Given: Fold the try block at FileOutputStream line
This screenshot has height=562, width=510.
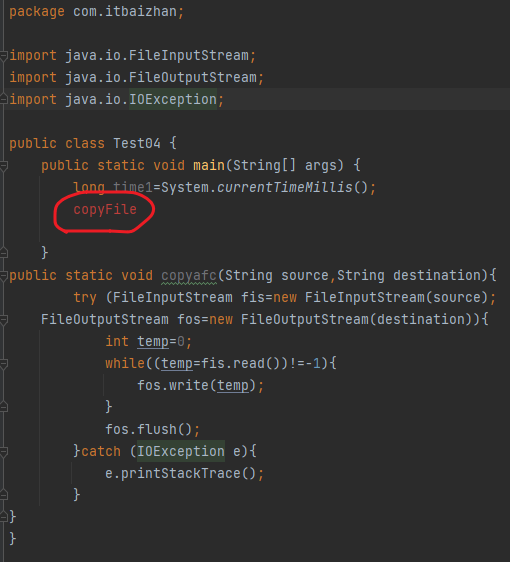Looking at the screenshot, I should click(x=3, y=320).
